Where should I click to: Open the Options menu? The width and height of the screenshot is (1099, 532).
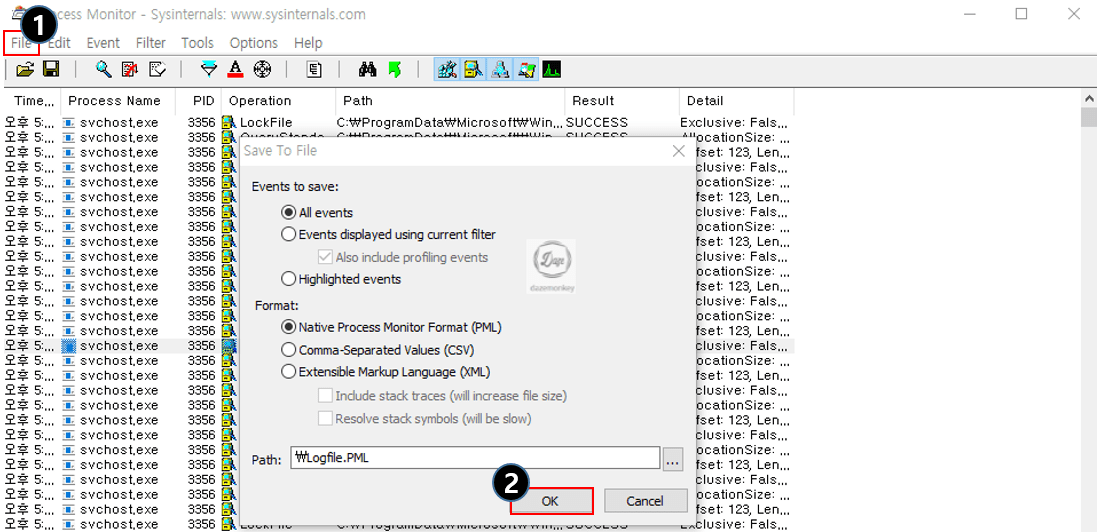click(x=254, y=43)
